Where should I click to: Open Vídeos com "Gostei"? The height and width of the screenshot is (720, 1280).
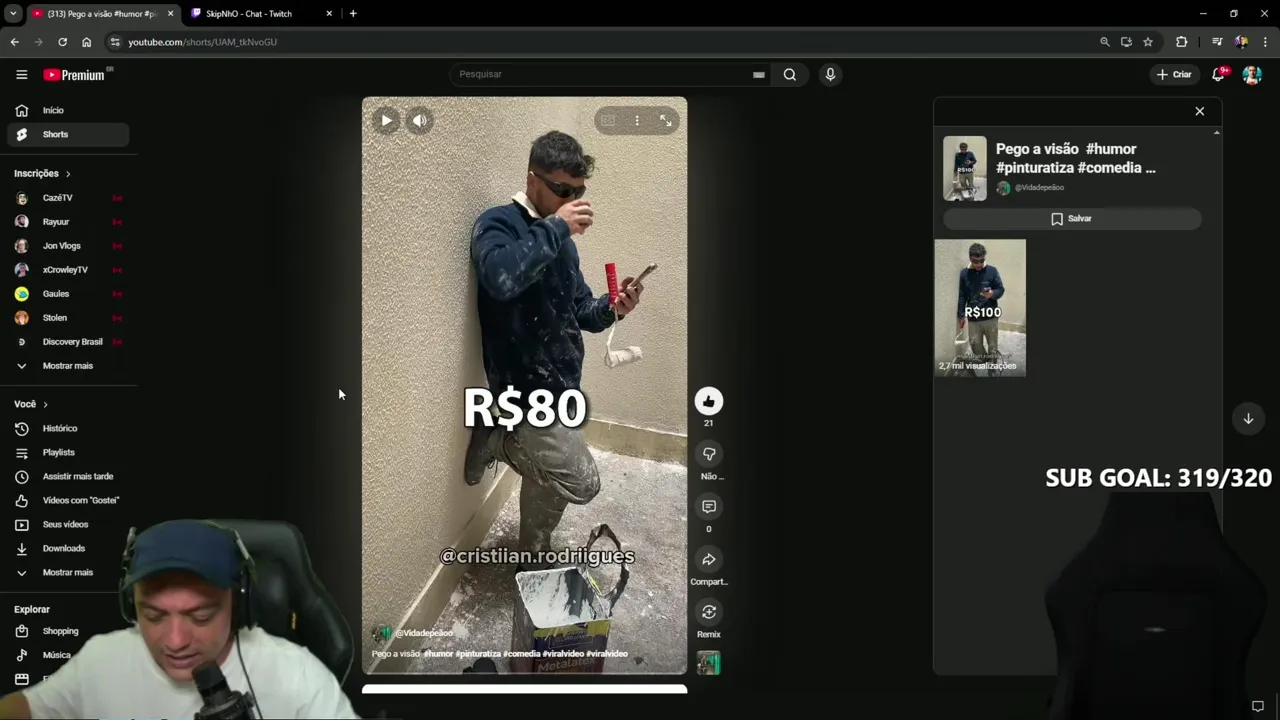(x=68, y=500)
